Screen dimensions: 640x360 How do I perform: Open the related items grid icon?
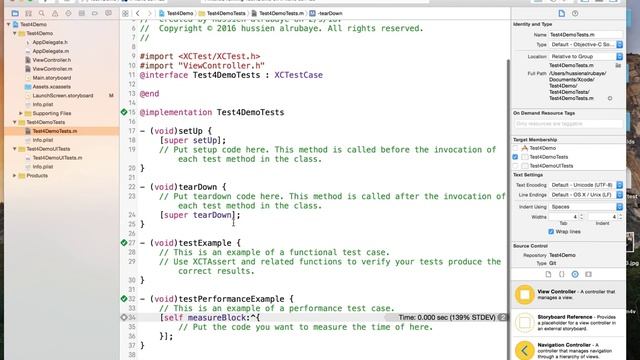tap(125, 13)
